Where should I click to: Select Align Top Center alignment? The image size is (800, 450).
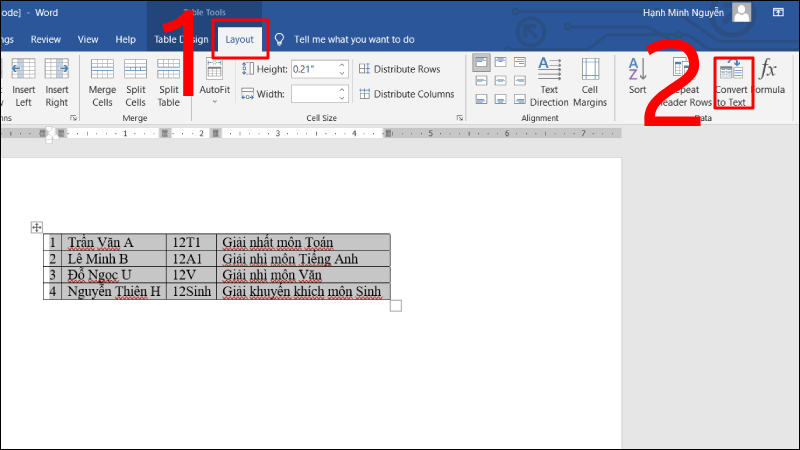pyautogui.click(x=501, y=62)
